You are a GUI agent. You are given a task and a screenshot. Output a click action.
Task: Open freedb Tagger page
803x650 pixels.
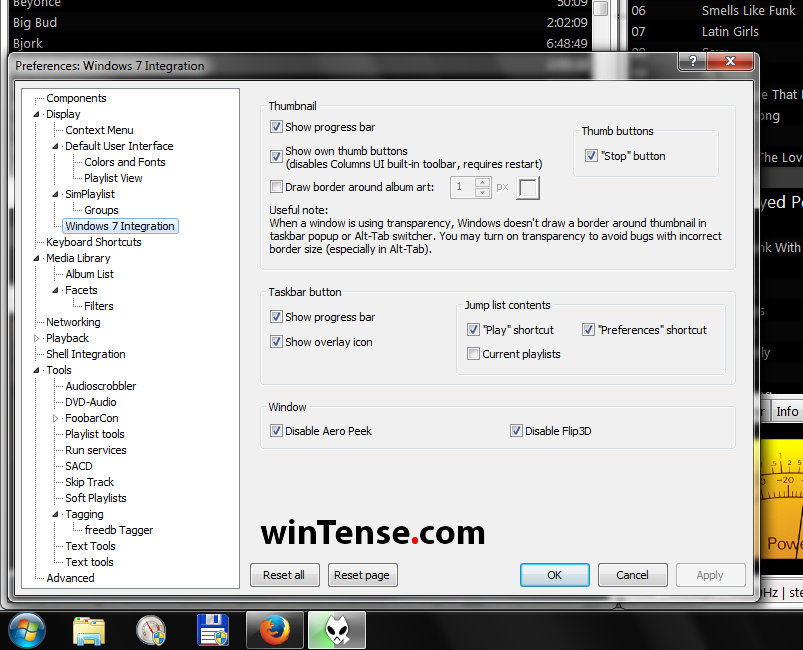click(x=119, y=530)
